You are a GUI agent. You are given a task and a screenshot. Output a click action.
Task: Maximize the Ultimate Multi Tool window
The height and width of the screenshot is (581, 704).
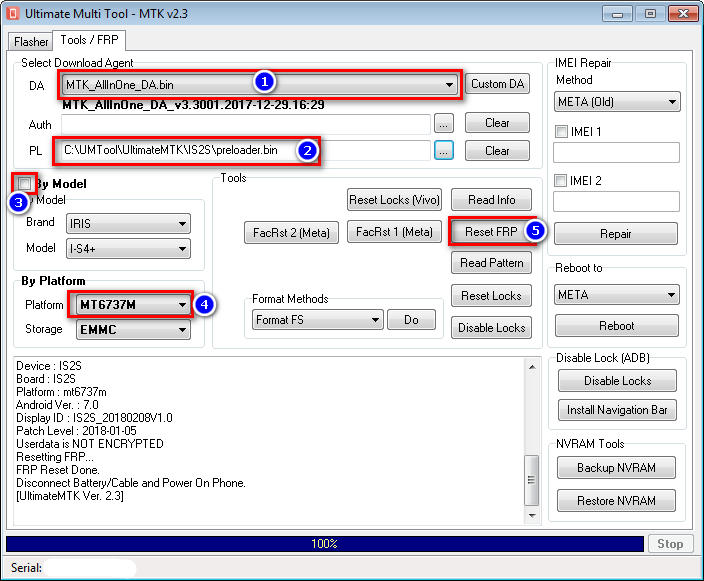tap(650, 14)
